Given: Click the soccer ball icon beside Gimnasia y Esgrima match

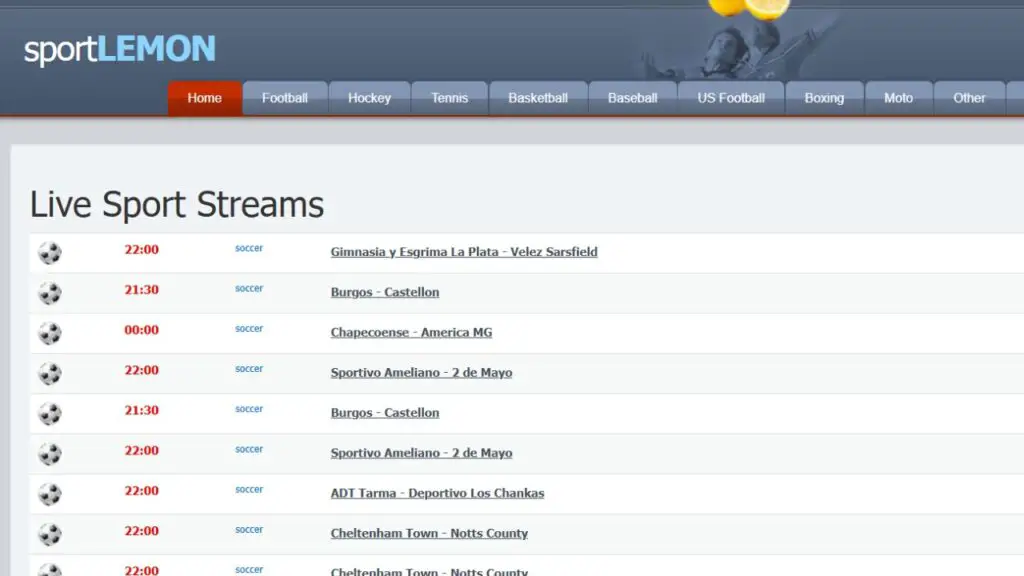Looking at the screenshot, I should (50, 253).
